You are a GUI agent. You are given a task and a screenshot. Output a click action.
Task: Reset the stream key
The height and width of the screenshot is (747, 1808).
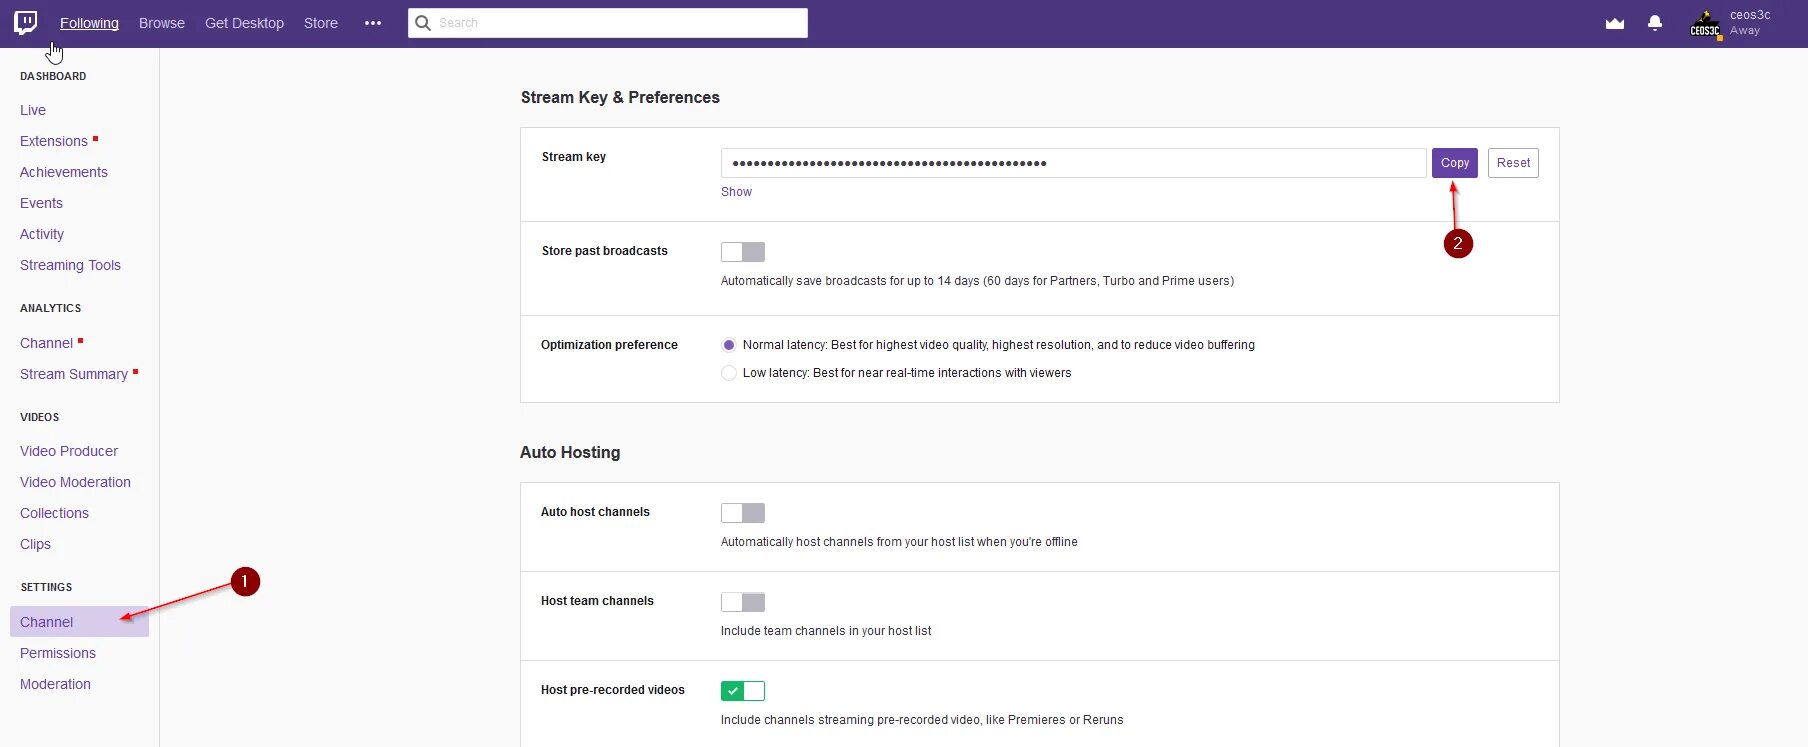tap(1513, 163)
